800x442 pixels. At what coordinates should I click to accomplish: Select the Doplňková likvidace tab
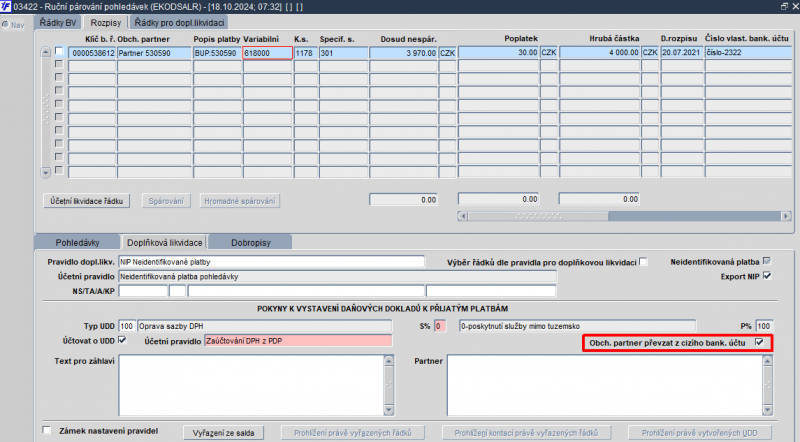(x=164, y=242)
